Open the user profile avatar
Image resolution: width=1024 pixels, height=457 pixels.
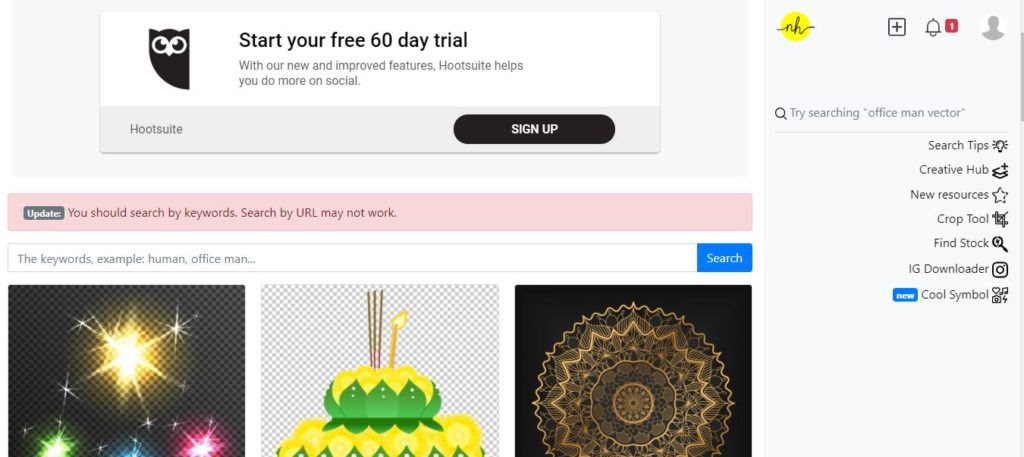coord(993,27)
